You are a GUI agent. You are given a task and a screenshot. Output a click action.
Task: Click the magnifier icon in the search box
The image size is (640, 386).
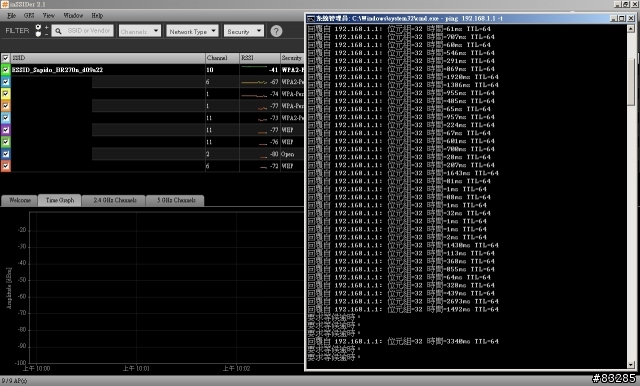coord(58,31)
